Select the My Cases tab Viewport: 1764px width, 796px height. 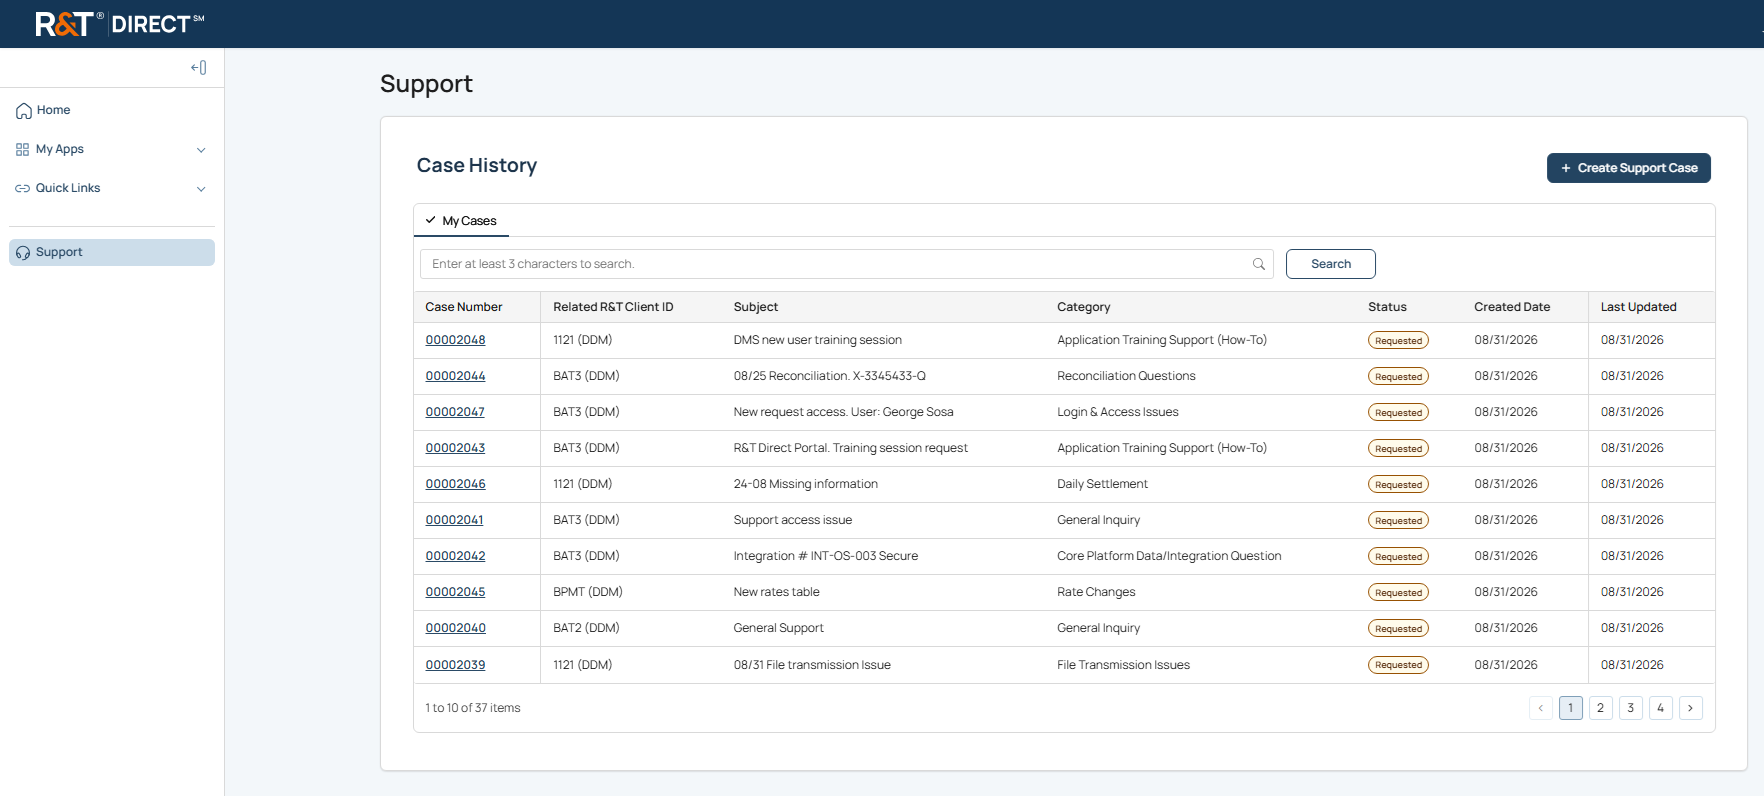pyautogui.click(x=461, y=221)
